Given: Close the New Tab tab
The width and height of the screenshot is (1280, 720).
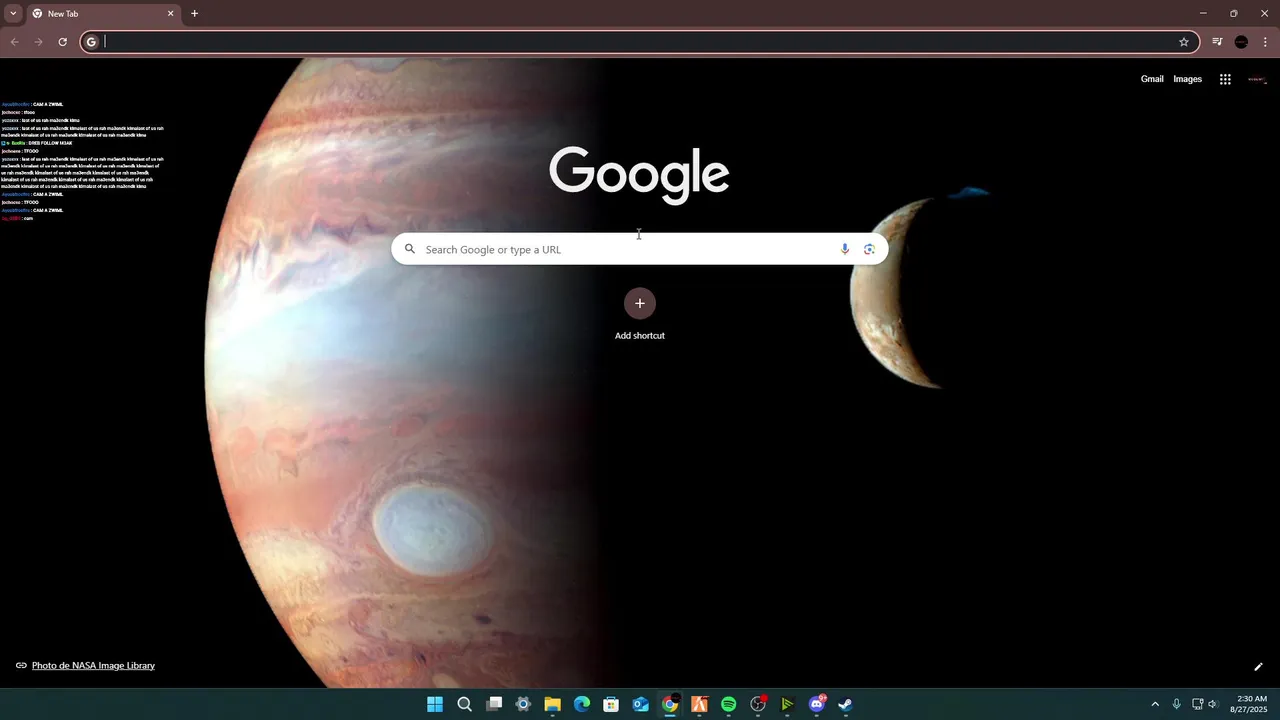Looking at the screenshot, I should [x=170, y=14].
